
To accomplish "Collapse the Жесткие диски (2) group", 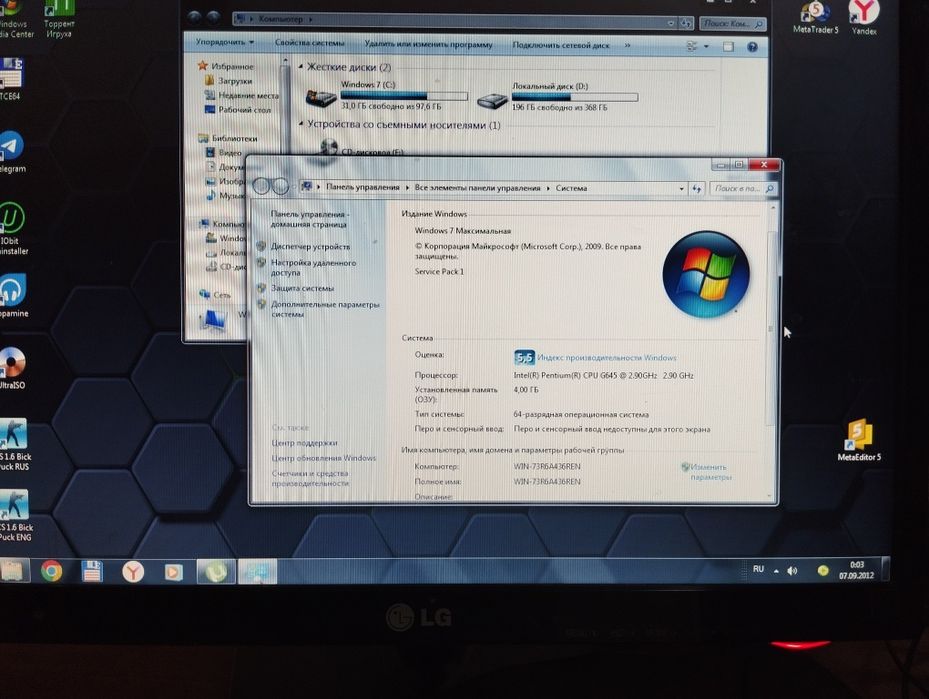I will 301,67.
